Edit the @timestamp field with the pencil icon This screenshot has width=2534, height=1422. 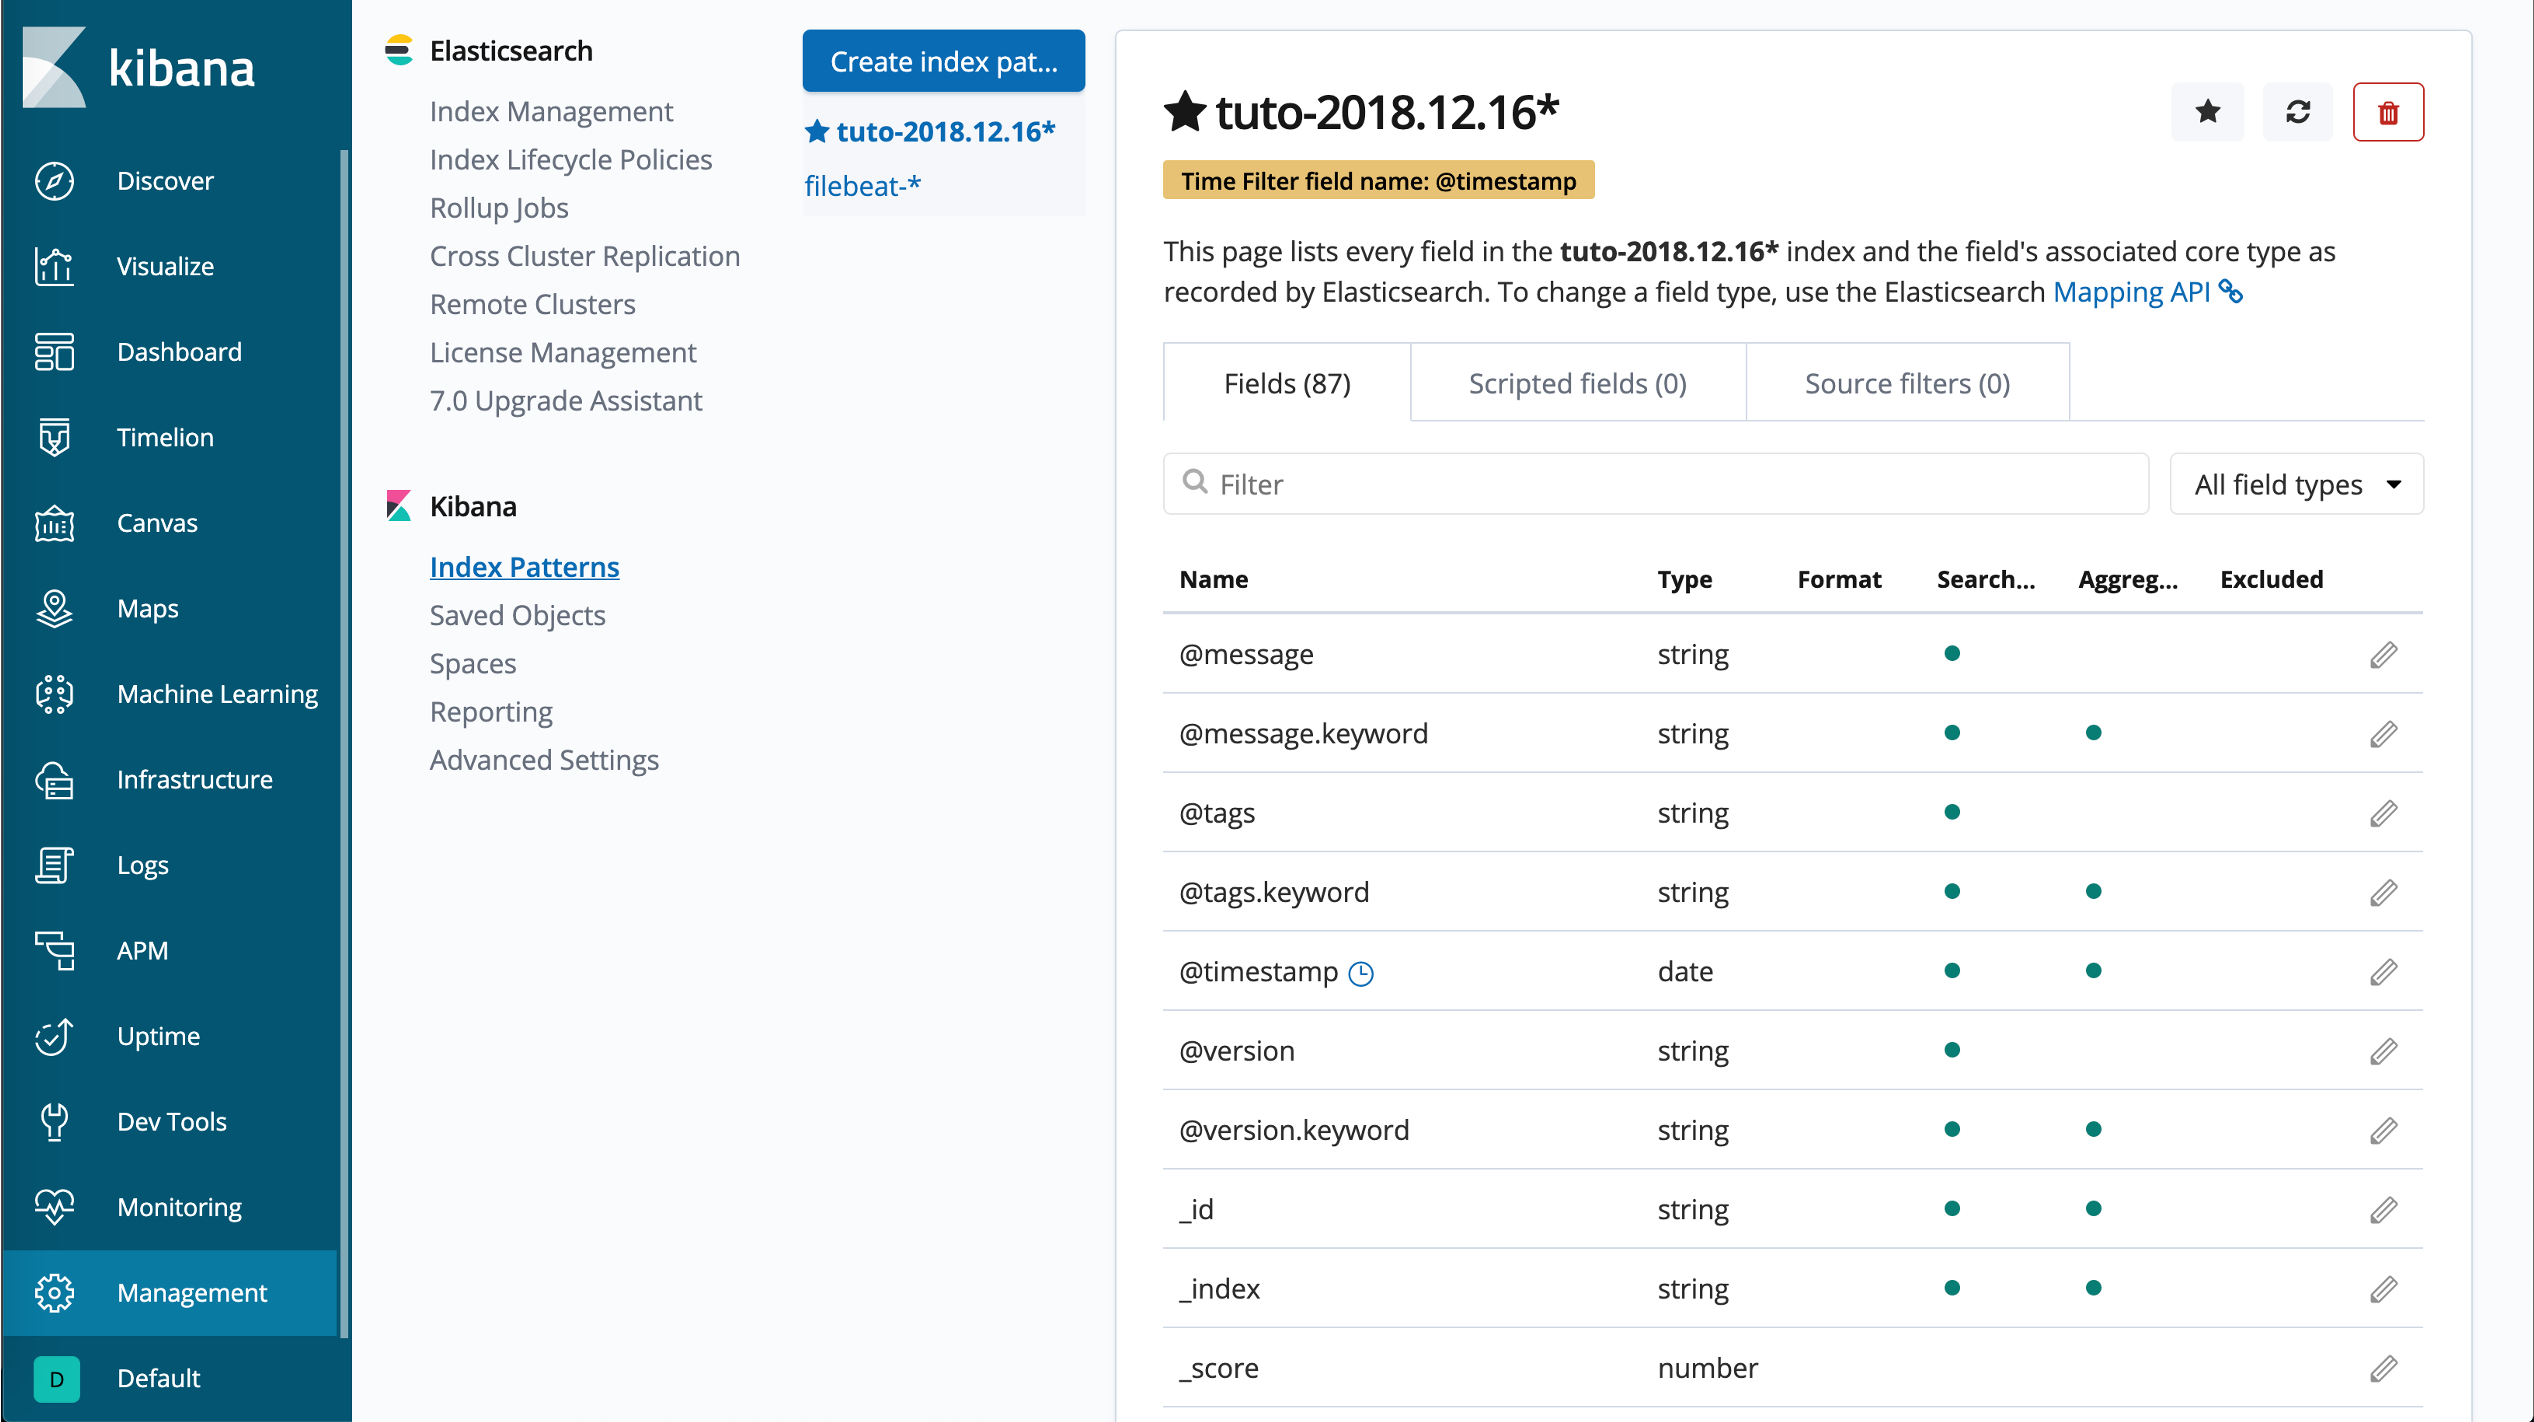point(2383,972)
